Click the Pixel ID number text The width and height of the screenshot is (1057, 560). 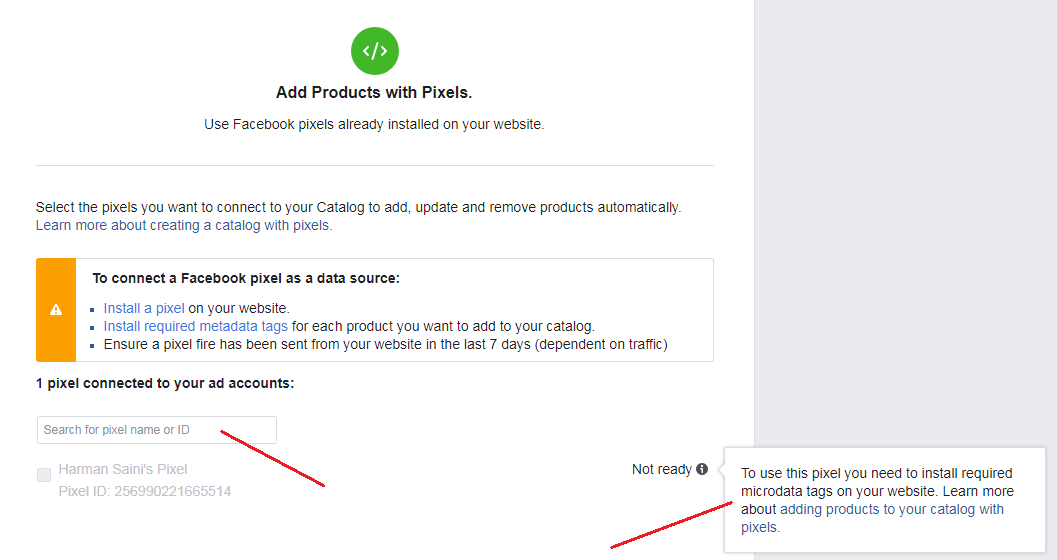(145, 491)
